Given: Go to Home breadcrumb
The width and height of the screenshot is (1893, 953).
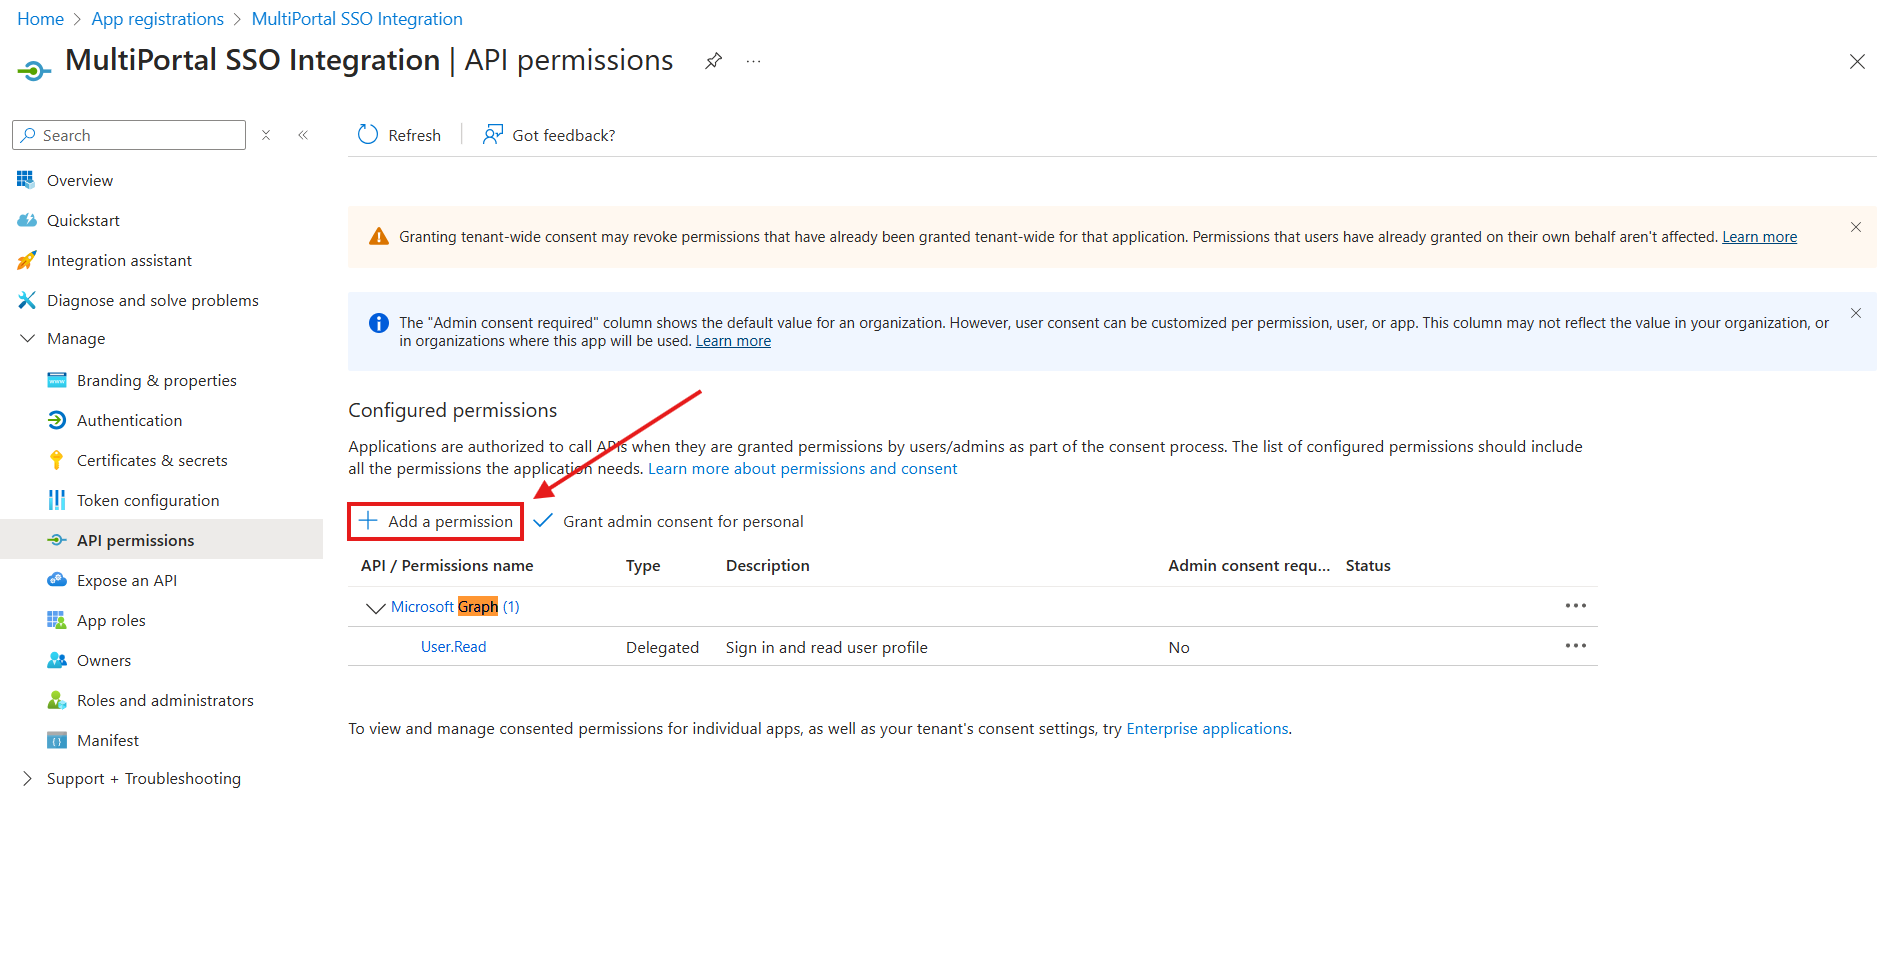Looking at the screenshot, I should pos(41,19).
